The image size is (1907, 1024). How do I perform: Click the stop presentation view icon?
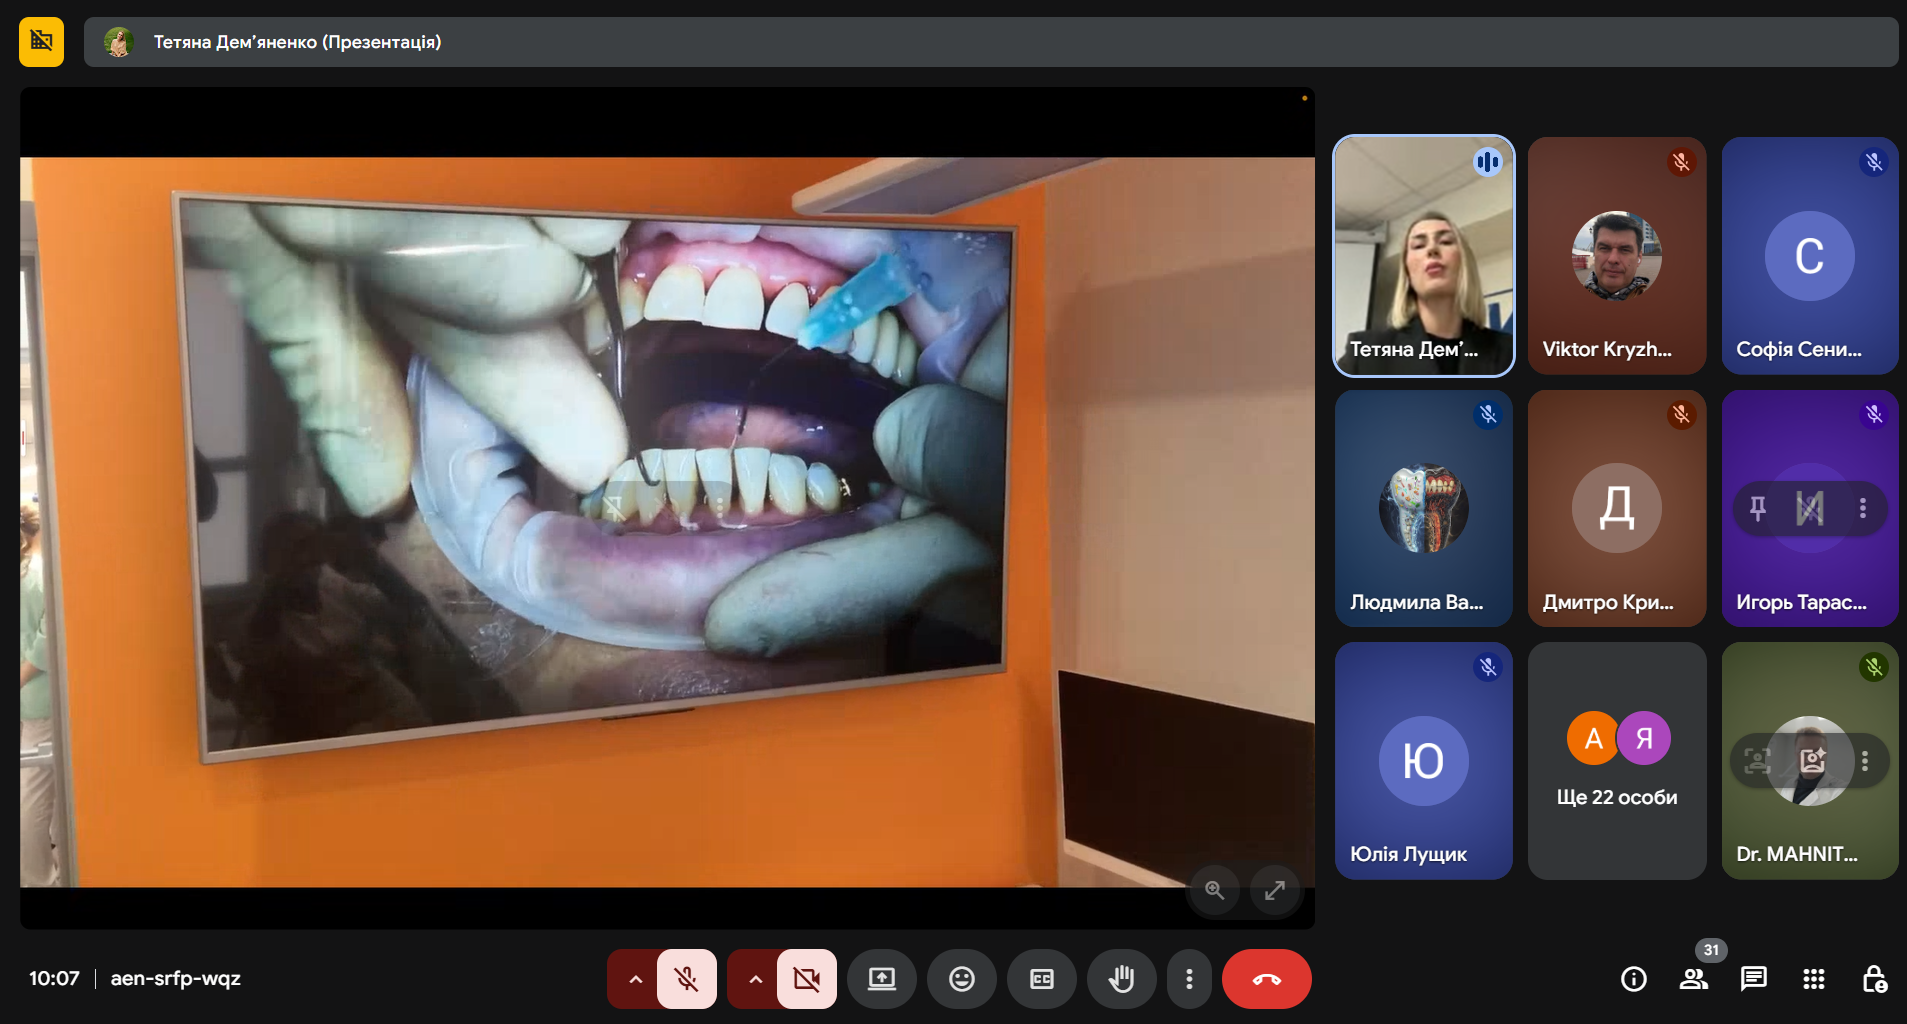41,41
